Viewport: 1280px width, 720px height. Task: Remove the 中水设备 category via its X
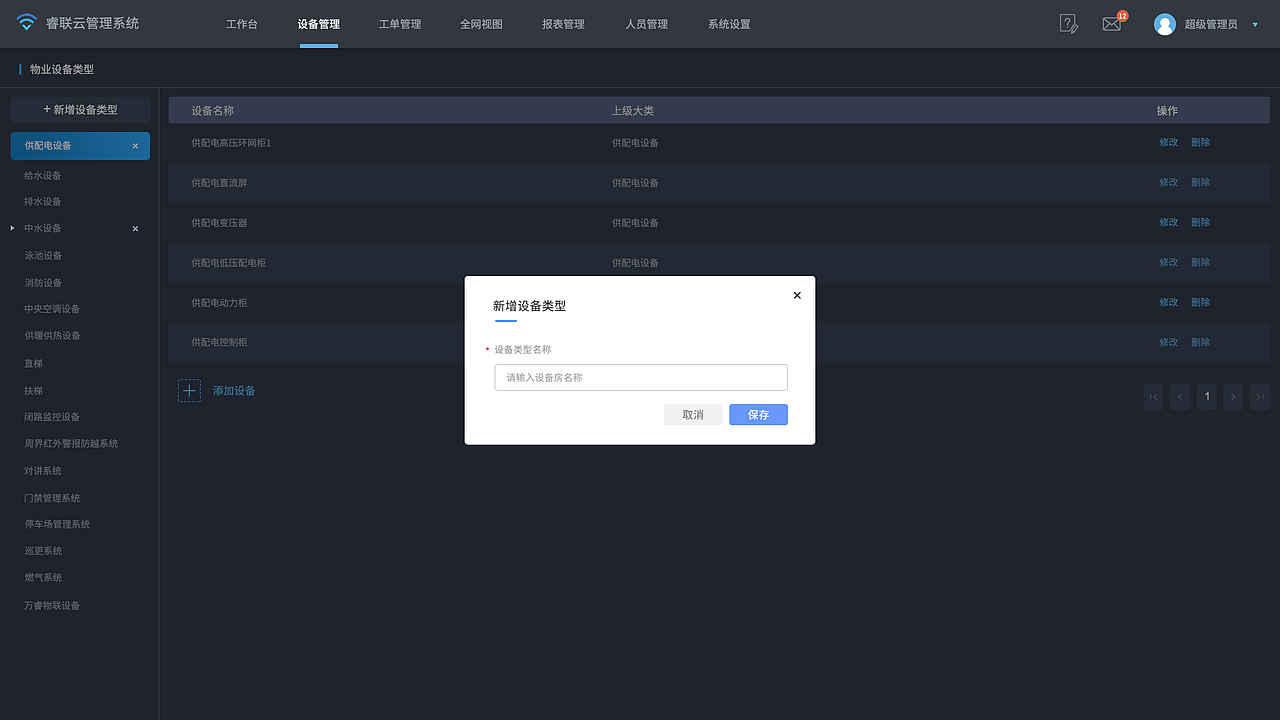(136, 229)
